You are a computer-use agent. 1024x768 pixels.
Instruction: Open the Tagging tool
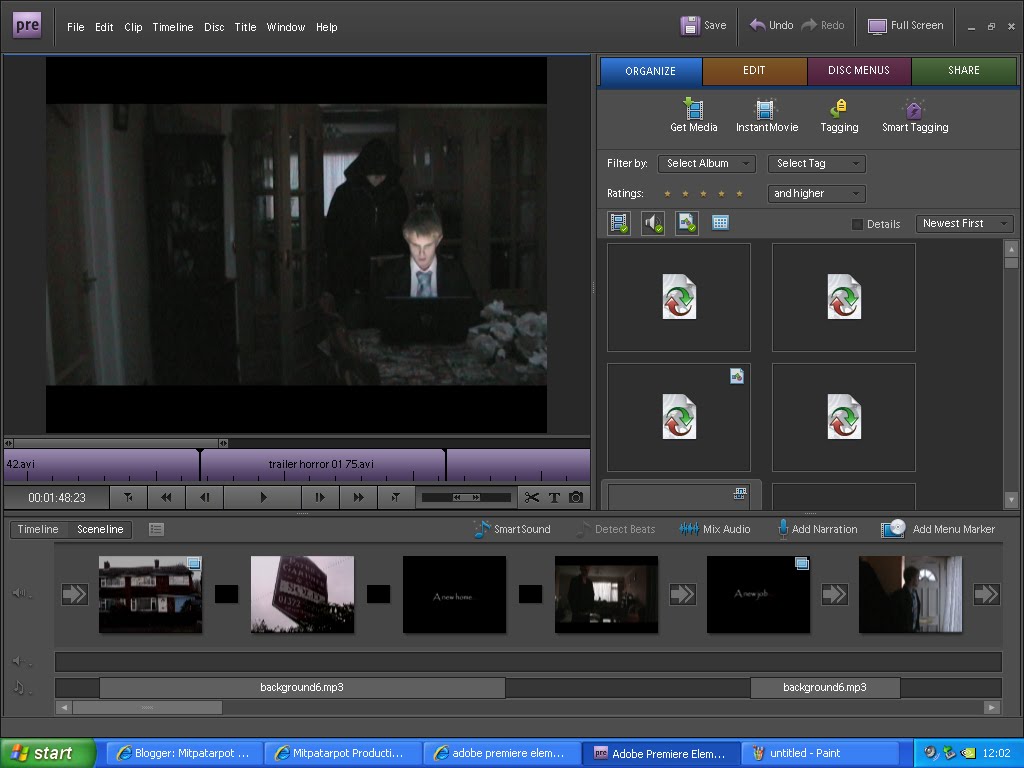839,116
